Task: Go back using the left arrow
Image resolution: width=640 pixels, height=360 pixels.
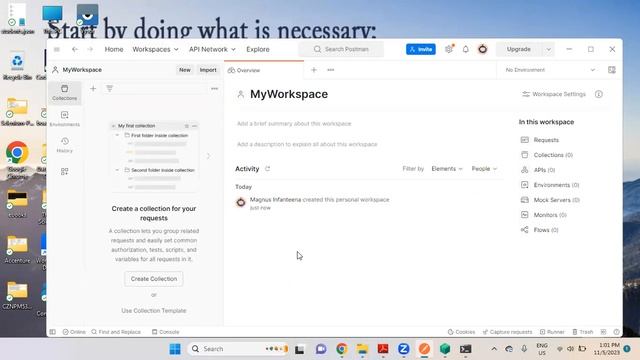Action: (75, 49)
